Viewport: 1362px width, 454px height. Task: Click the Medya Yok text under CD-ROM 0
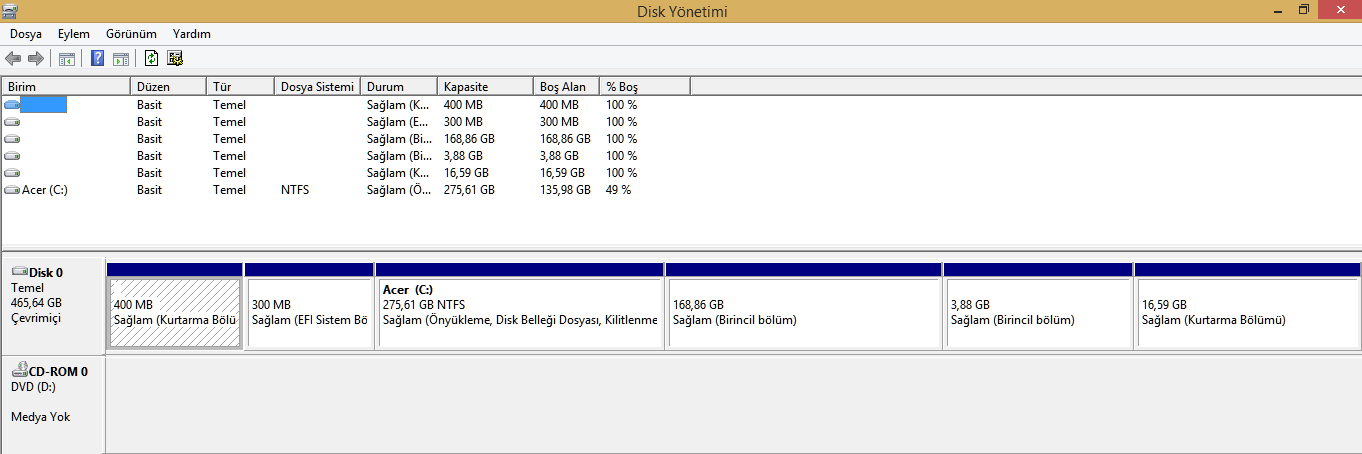pos(41,417)
